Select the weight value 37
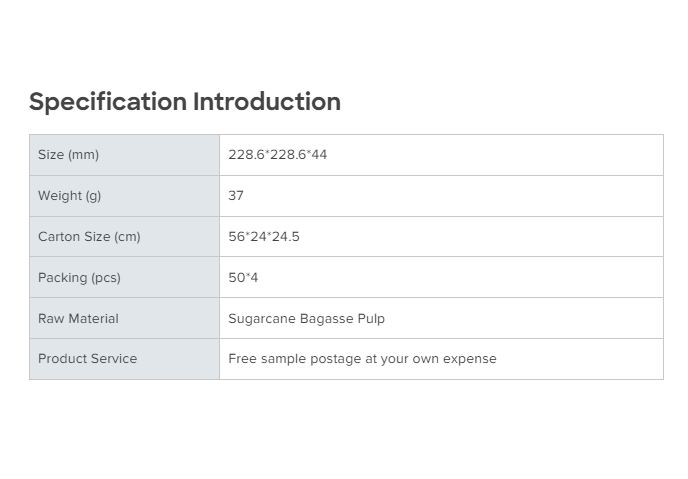This screenshot has height=479, width=688. click(x=236, y=196)
